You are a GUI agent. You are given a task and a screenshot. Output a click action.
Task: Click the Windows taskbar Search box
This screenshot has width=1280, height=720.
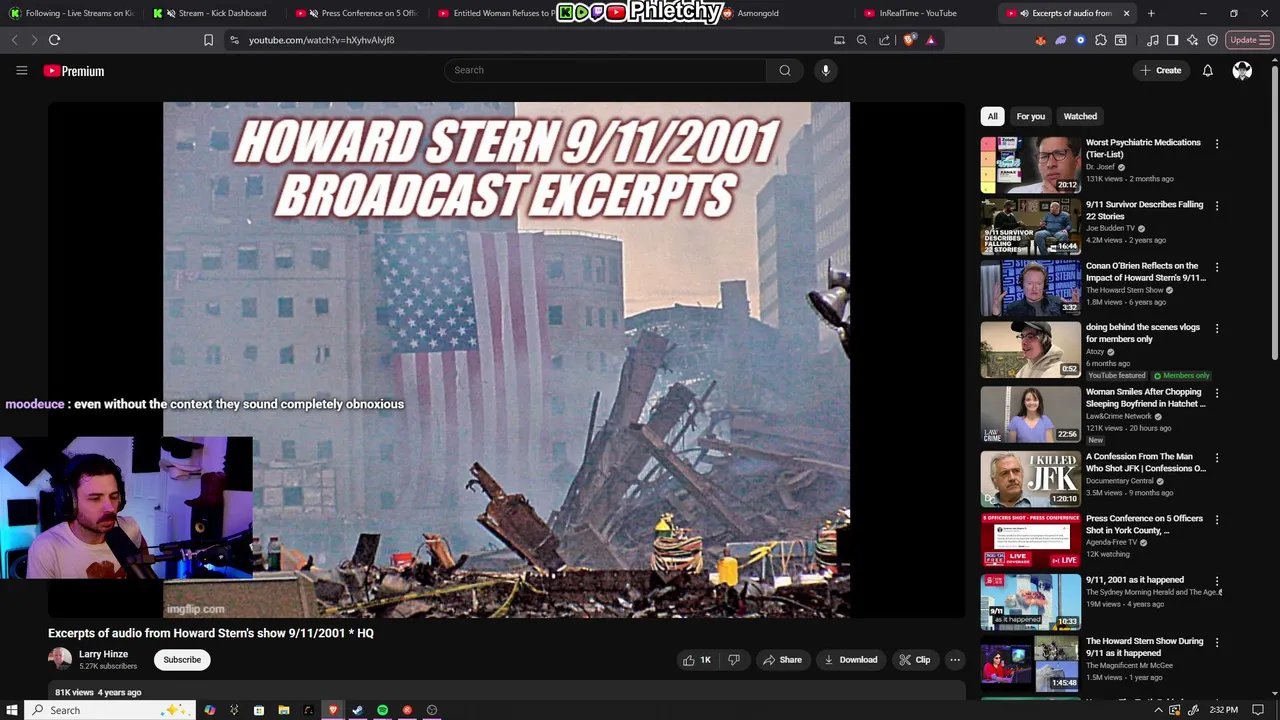pos(110,710)
